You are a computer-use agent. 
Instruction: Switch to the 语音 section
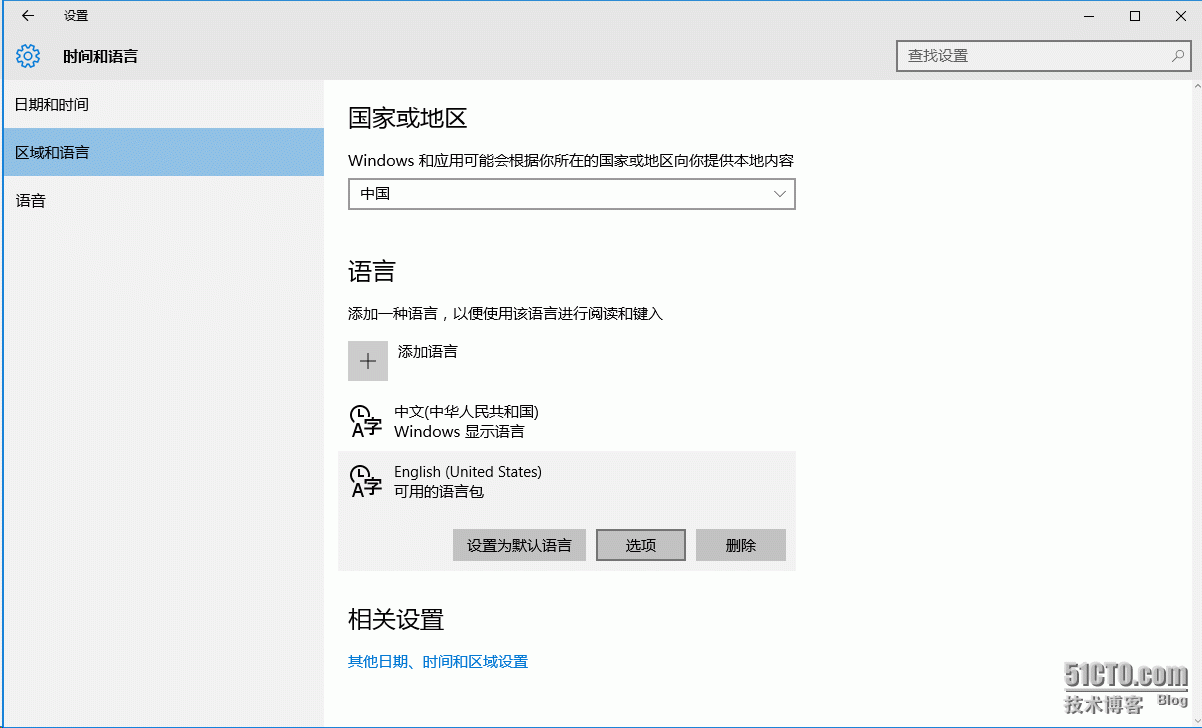(164, 200)
